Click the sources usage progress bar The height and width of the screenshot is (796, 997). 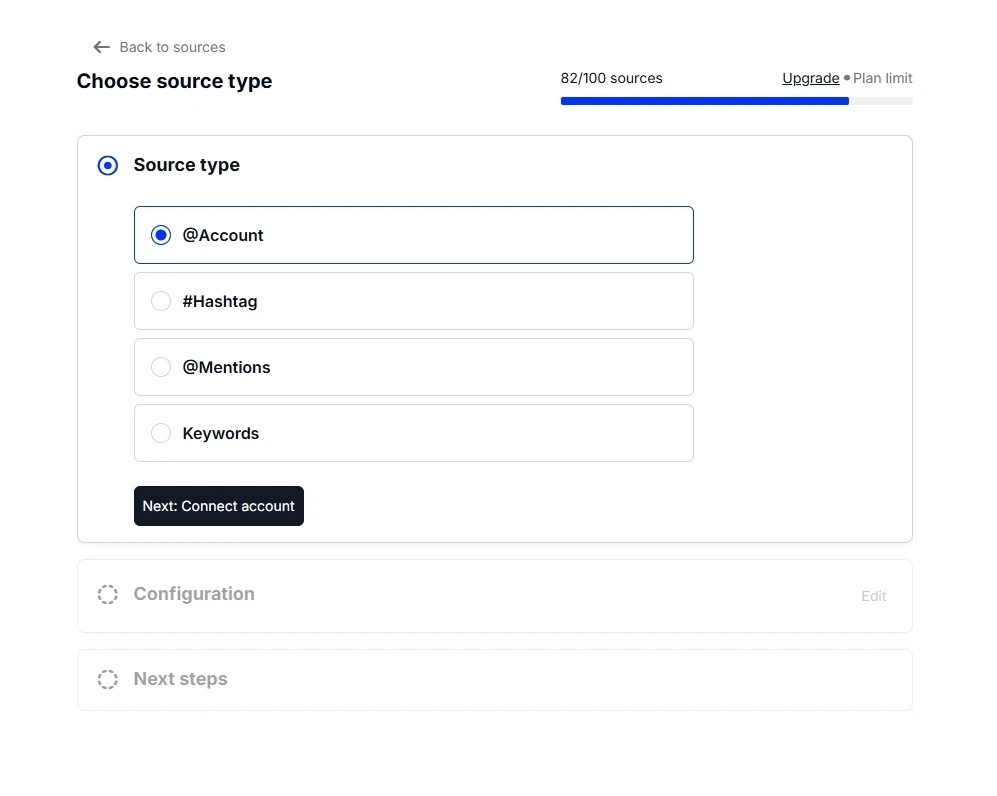pyautogui.click(x=736, y=101)
